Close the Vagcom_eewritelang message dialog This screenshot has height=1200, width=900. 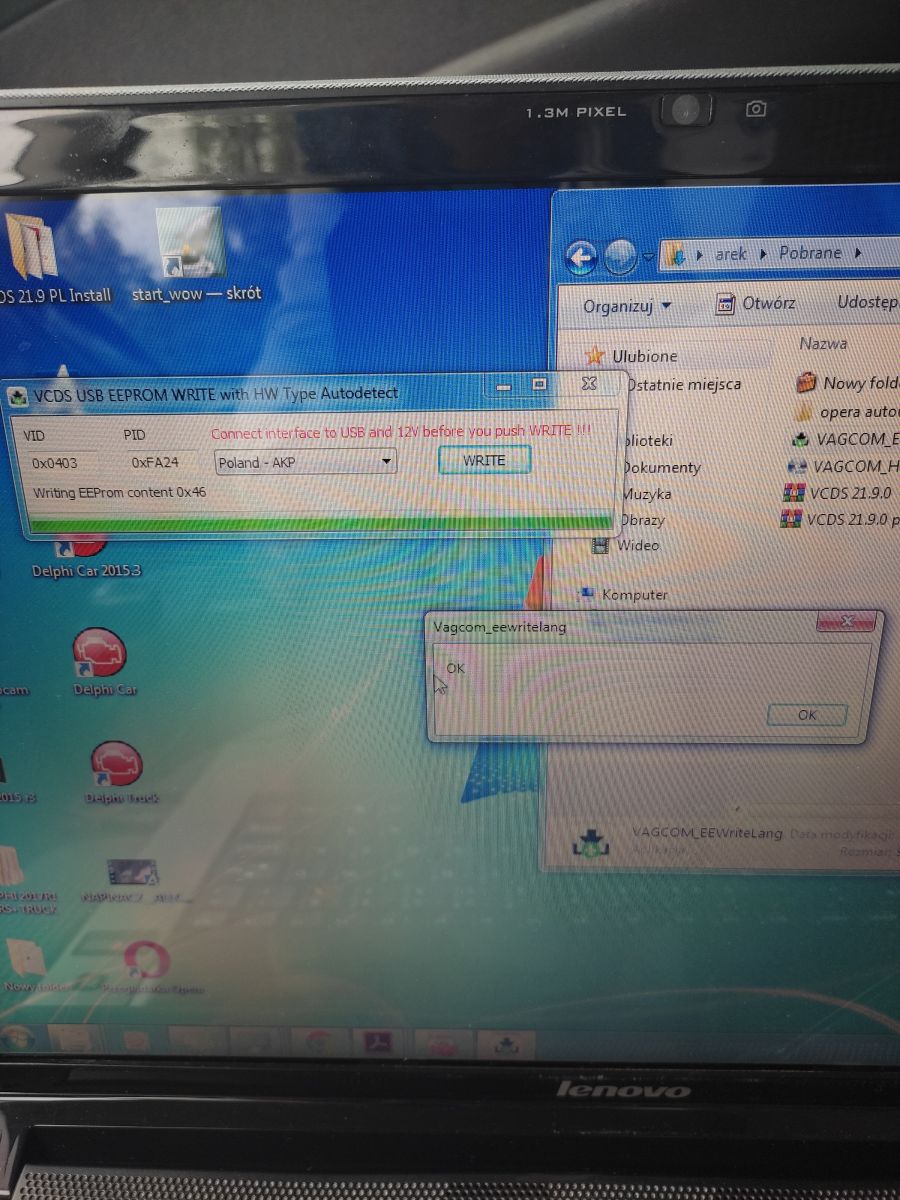(846, 622)
